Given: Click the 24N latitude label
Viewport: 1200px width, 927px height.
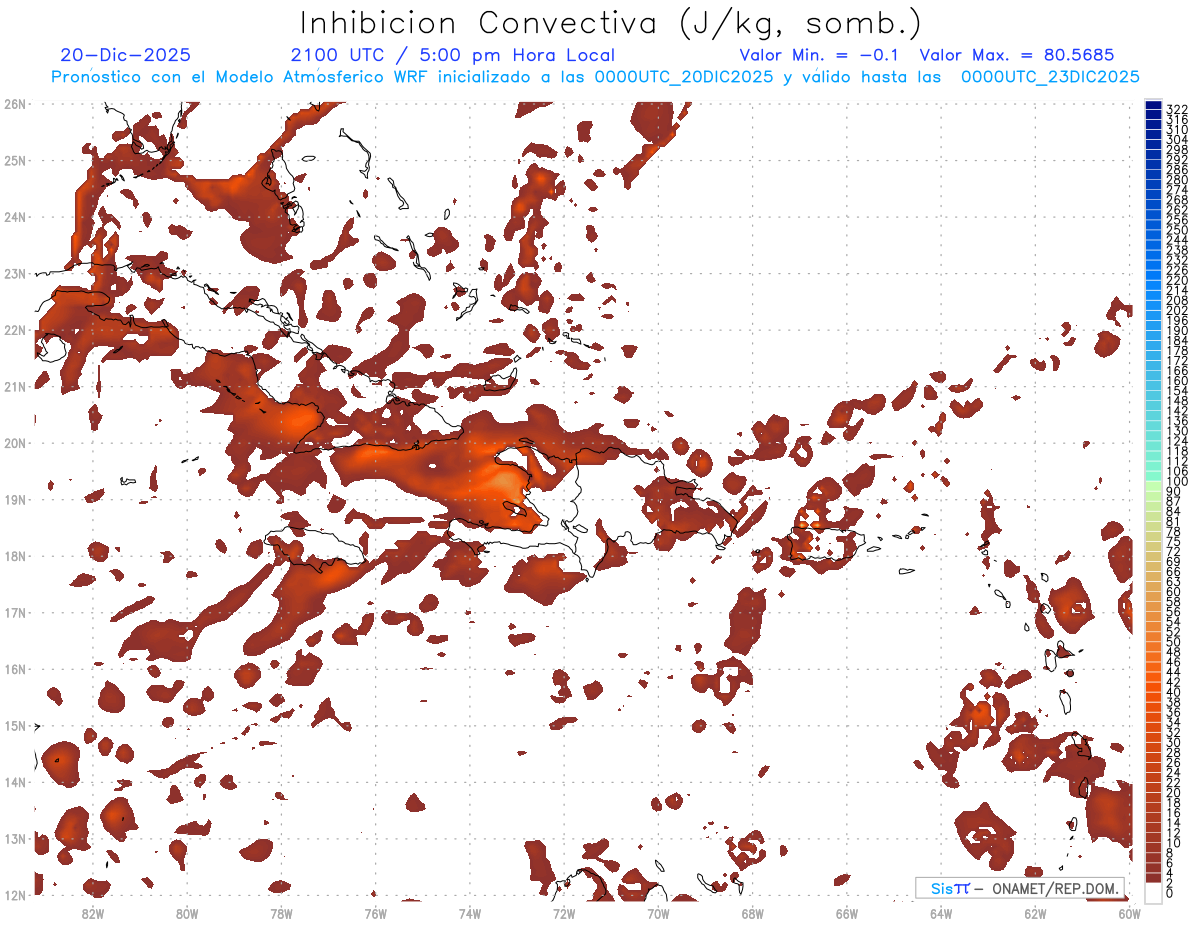Looking at the screenshot, I should (15, 217).
